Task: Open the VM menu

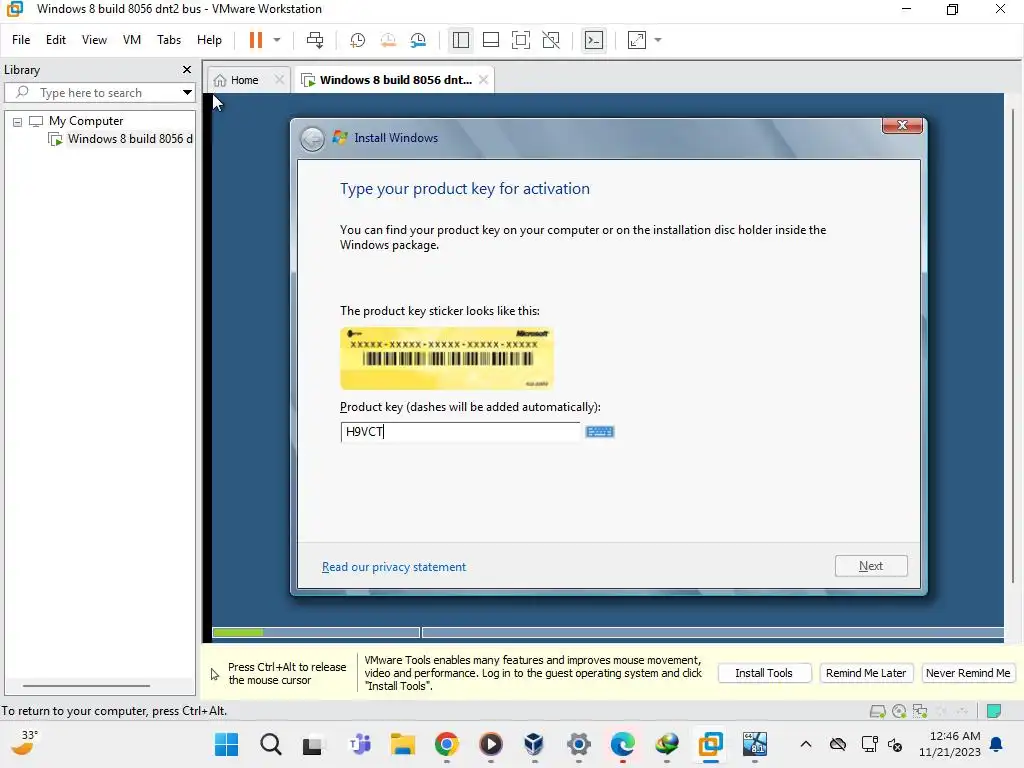Action: 132,40
